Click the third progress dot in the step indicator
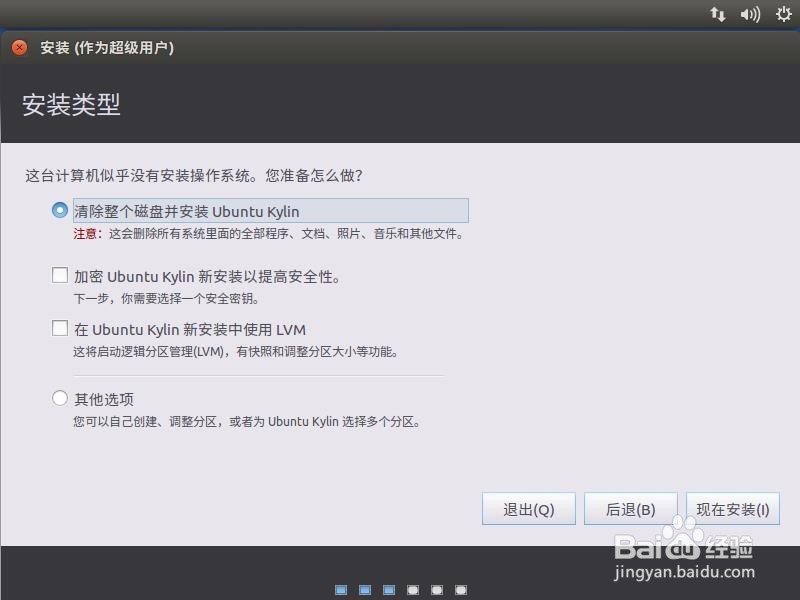This screenshot has height=600, width=800. pyautogui.click(x=389, y=590)
